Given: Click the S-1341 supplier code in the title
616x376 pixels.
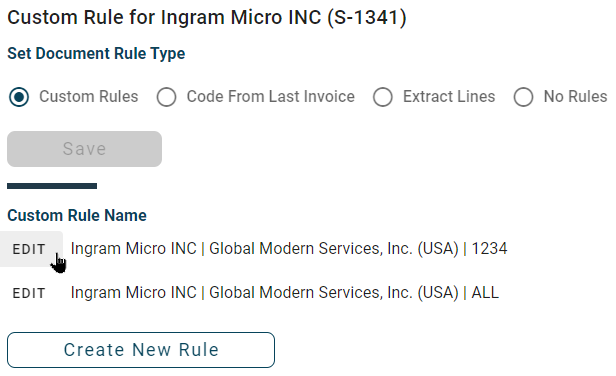Looking at the screenshot, I should [367, 18].
